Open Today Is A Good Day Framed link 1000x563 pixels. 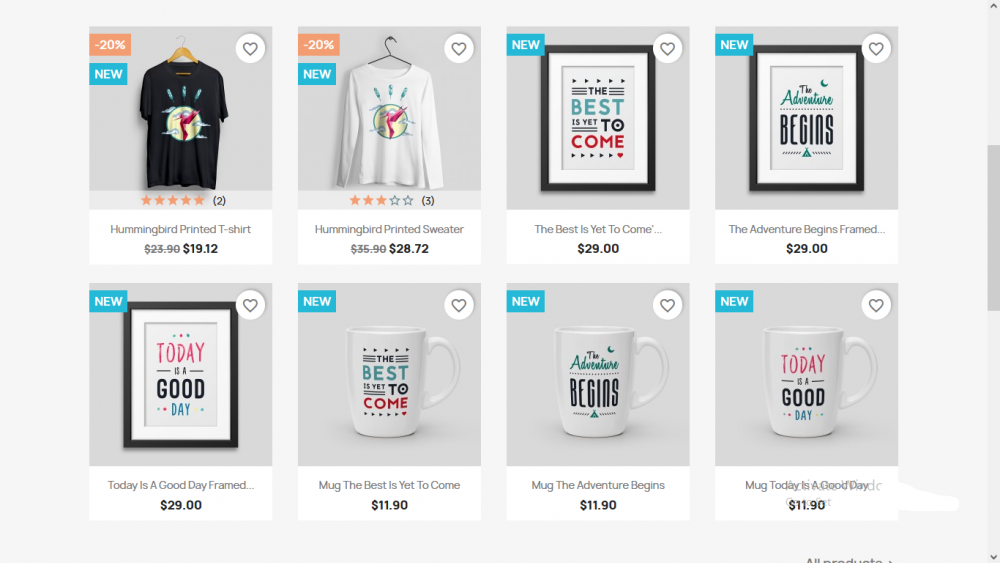click(180, 485)
